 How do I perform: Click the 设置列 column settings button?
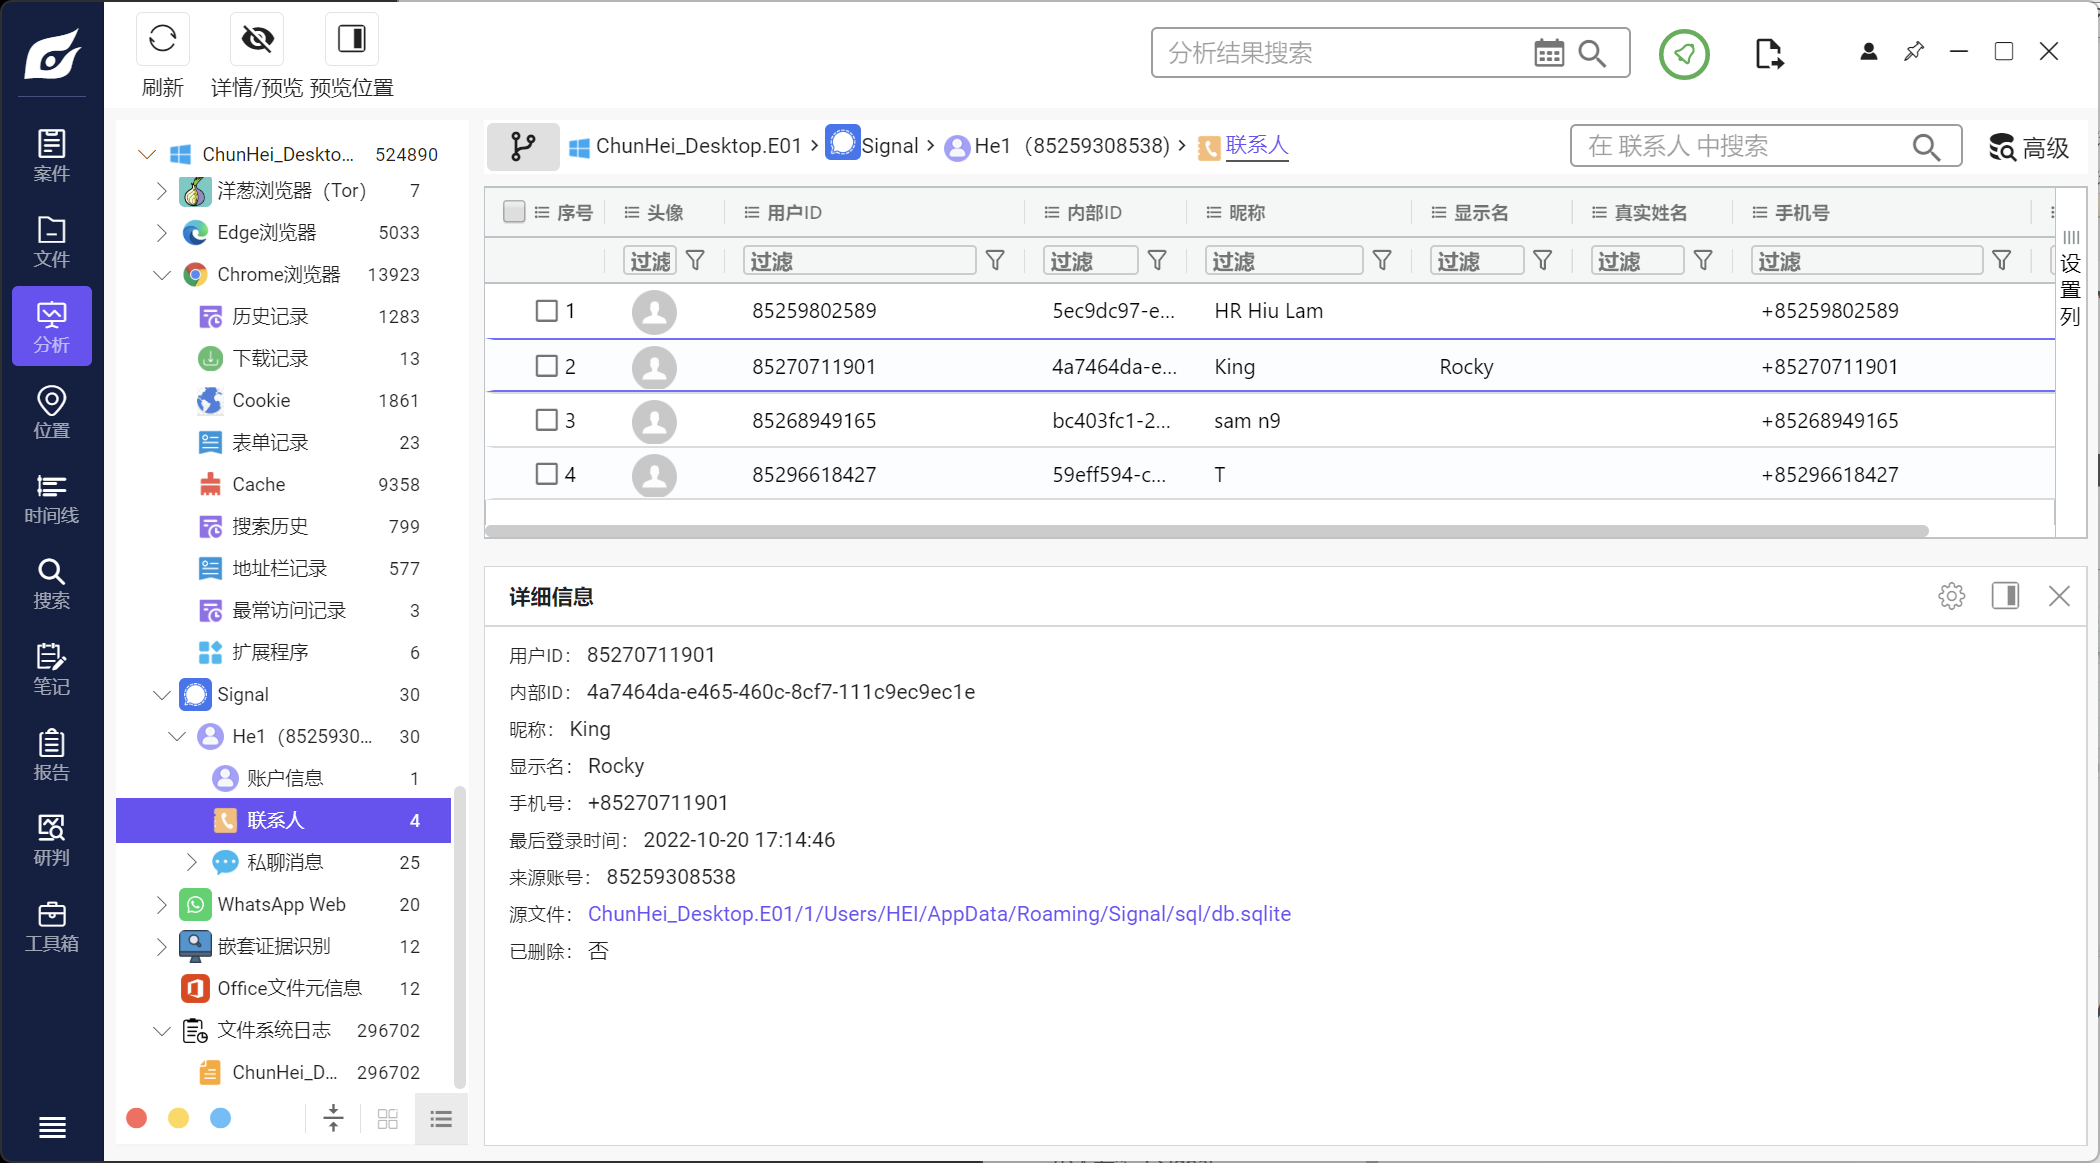pyautogui.click(x=2070, y=279)
